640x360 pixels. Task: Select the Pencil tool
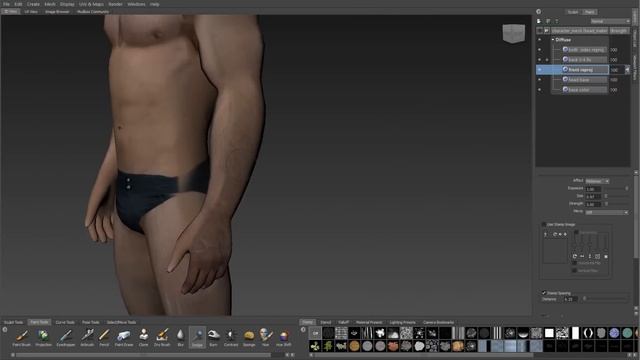pyautogui.click(x=104, y=337)
